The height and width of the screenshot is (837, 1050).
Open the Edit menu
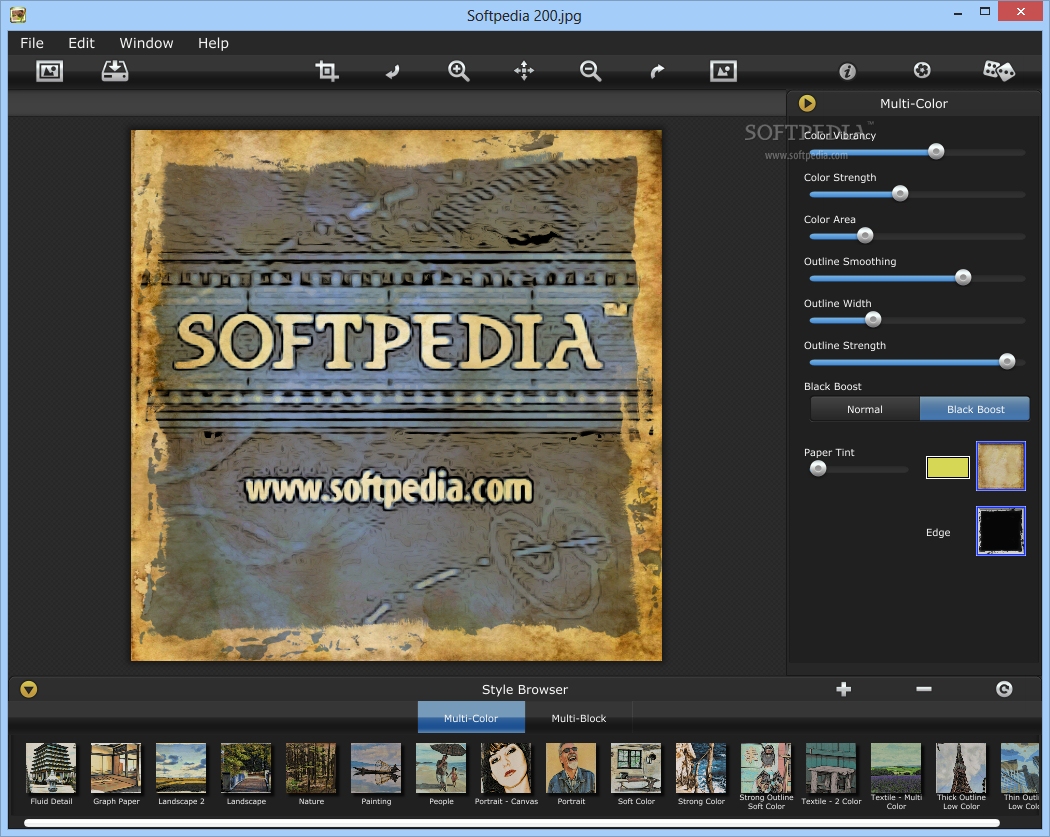(x=81, y=43)
